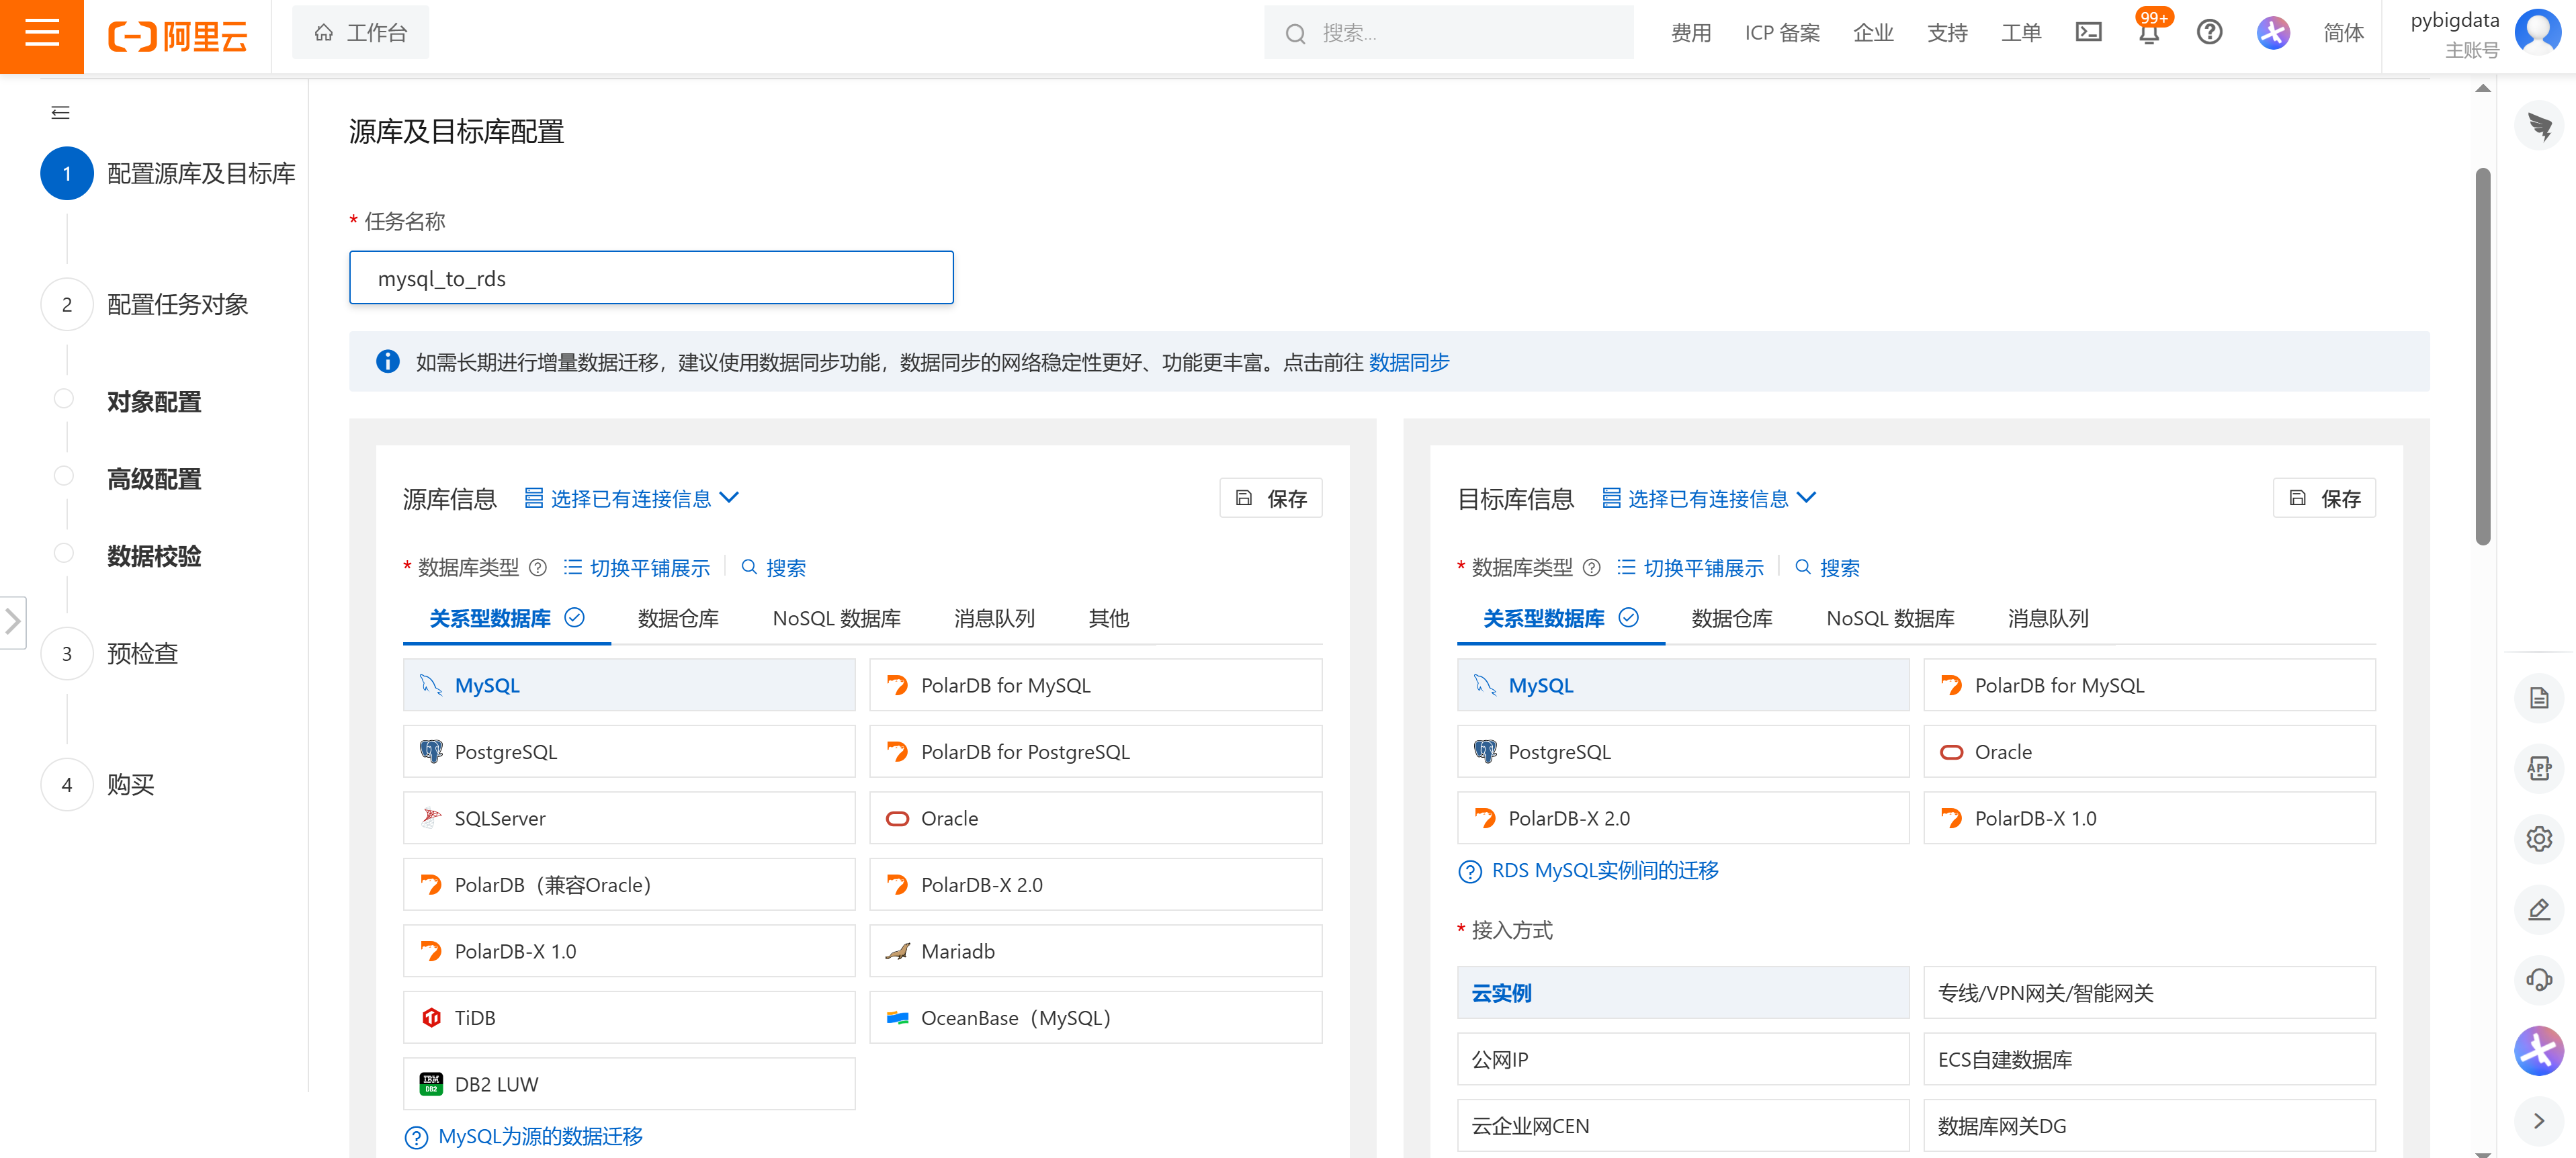Expand target 选择已有连接信息 dropdown
Image resolution: width=2576 pixels, height=1158 pixels.
tap(1709, 498)
